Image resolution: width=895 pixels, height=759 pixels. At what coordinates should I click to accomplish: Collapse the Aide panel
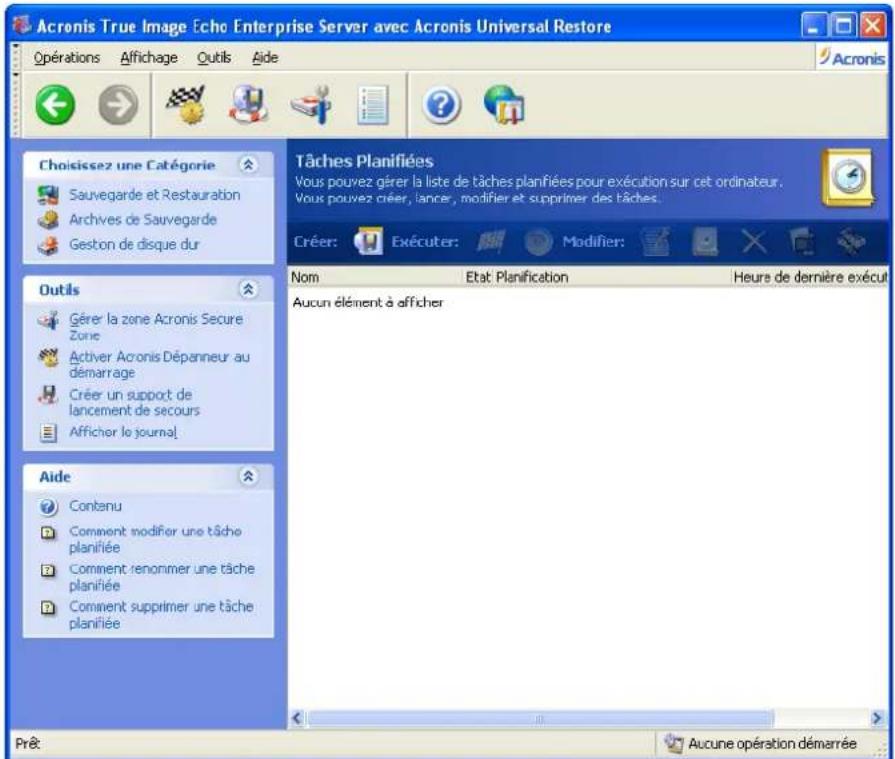(248, 476)
